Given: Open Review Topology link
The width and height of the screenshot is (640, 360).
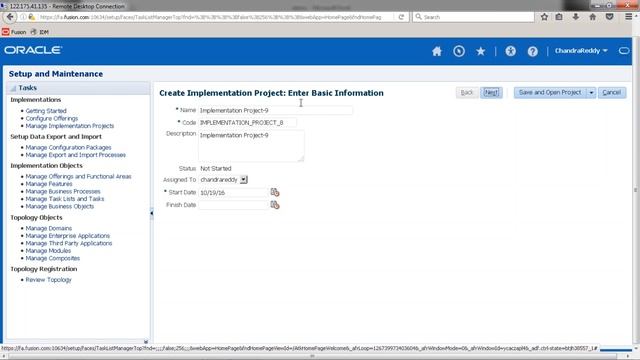Looking at the screenshot, I should point(49,280).
